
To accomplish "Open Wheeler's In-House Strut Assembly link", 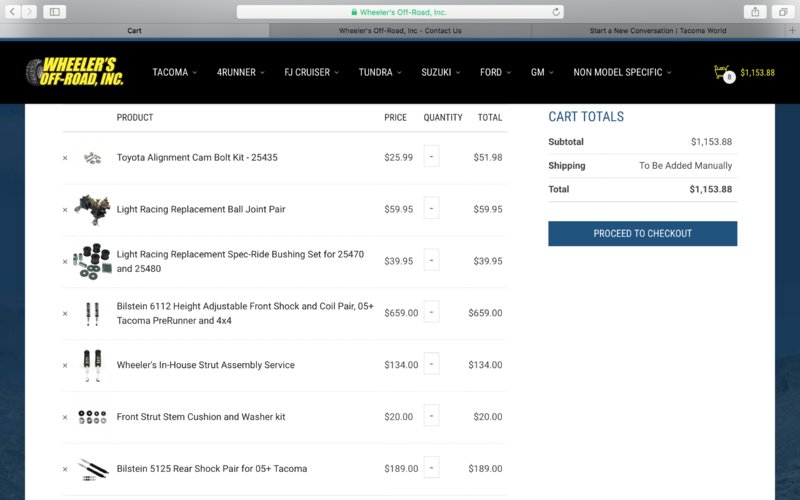I will (x=206, y=365).
